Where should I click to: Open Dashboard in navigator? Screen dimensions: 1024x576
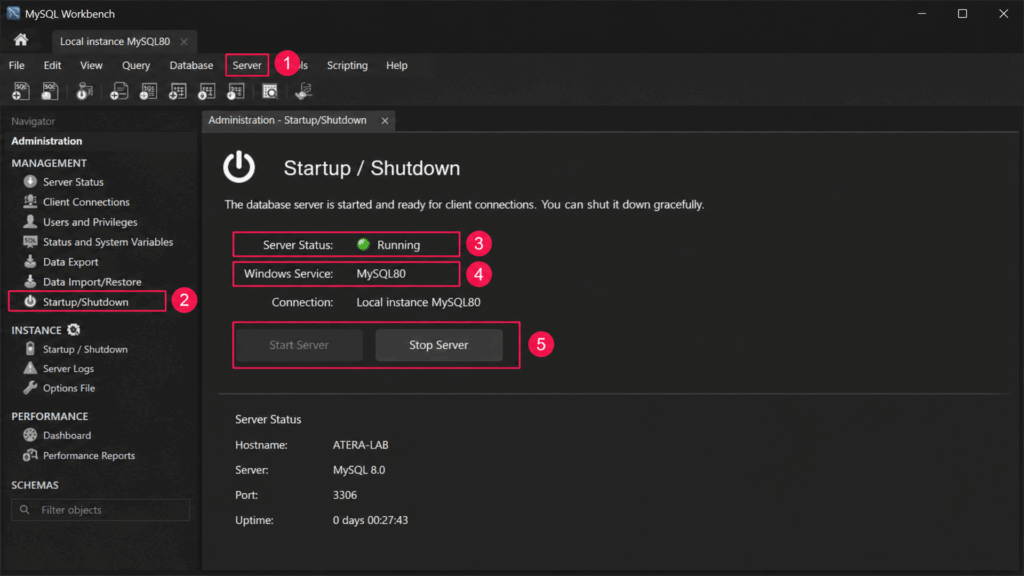(x=67, y=435)
